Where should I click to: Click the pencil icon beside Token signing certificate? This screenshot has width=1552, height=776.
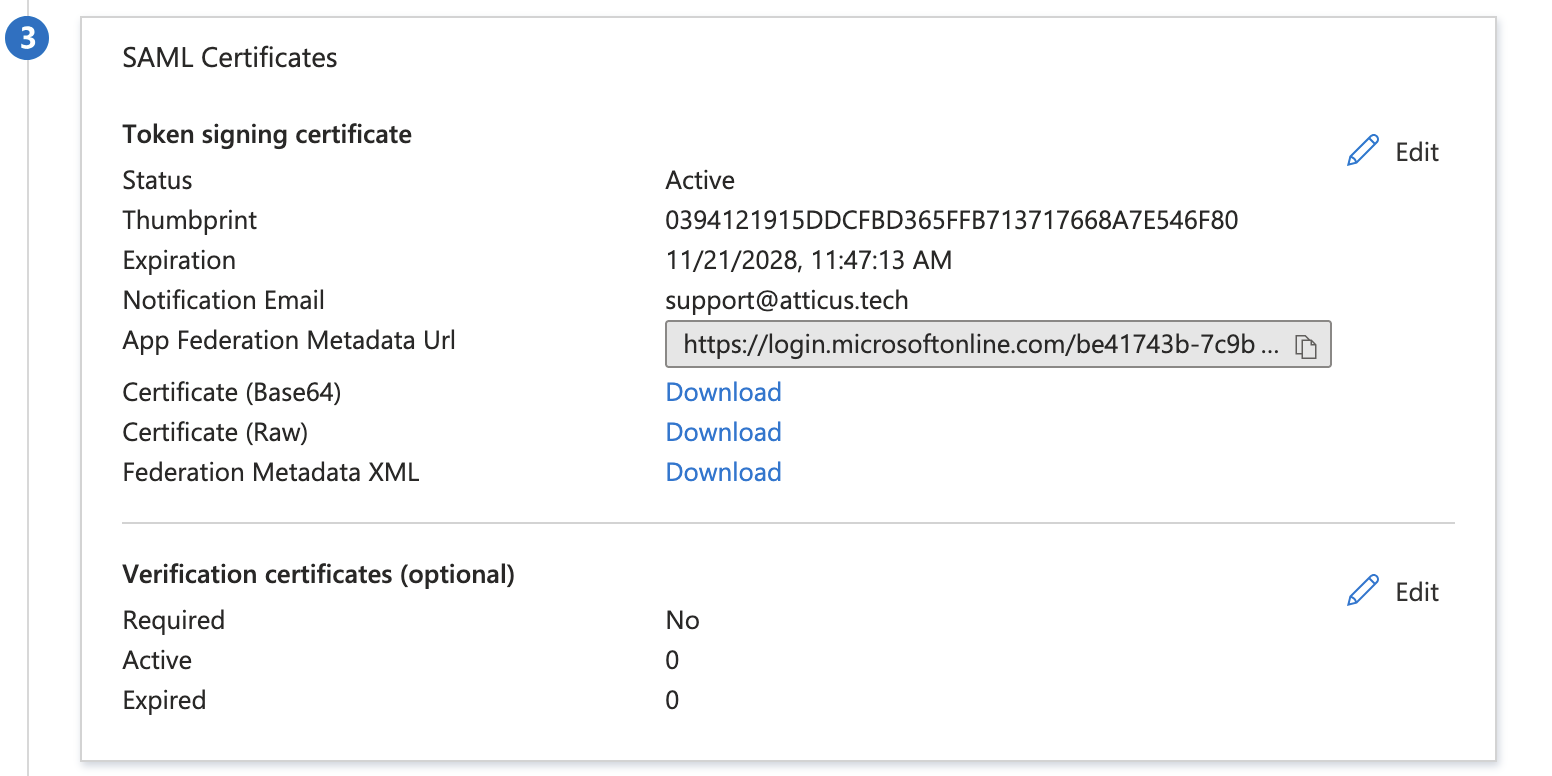tap(1362, 149)
